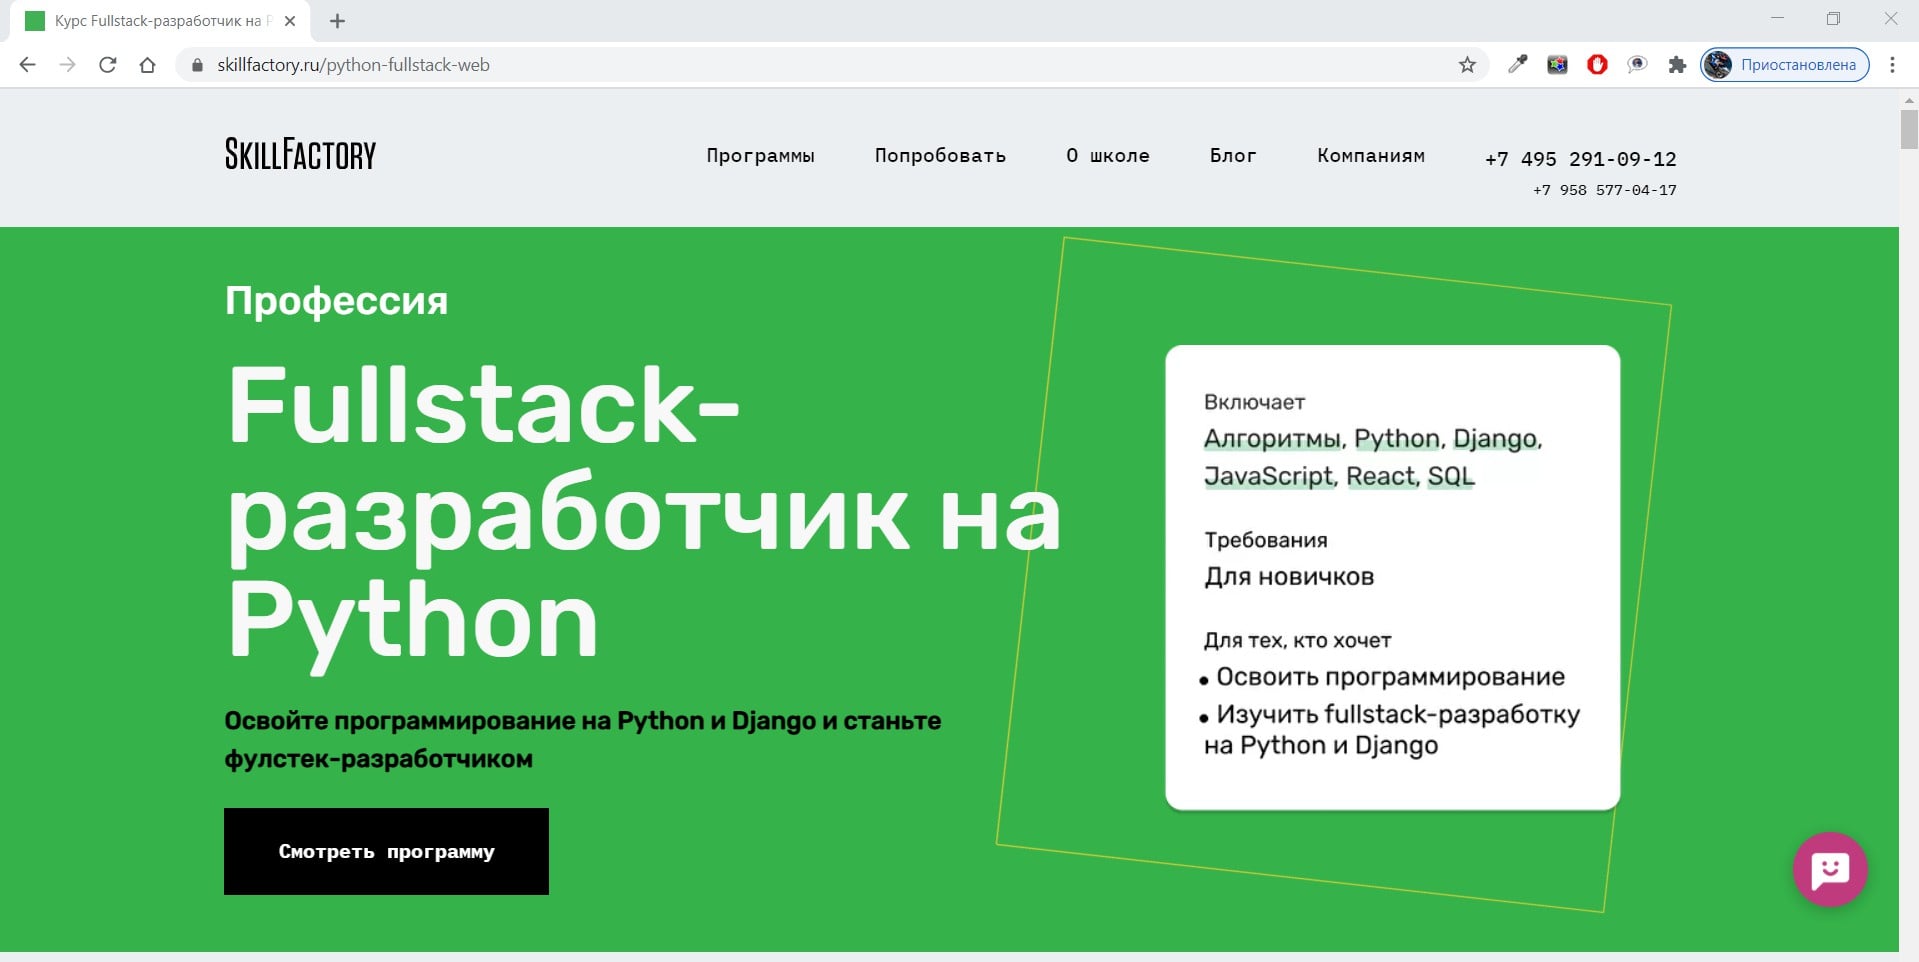
Task: Click the Для тех, кто хочет label
Action: [x=1297, y=641]
